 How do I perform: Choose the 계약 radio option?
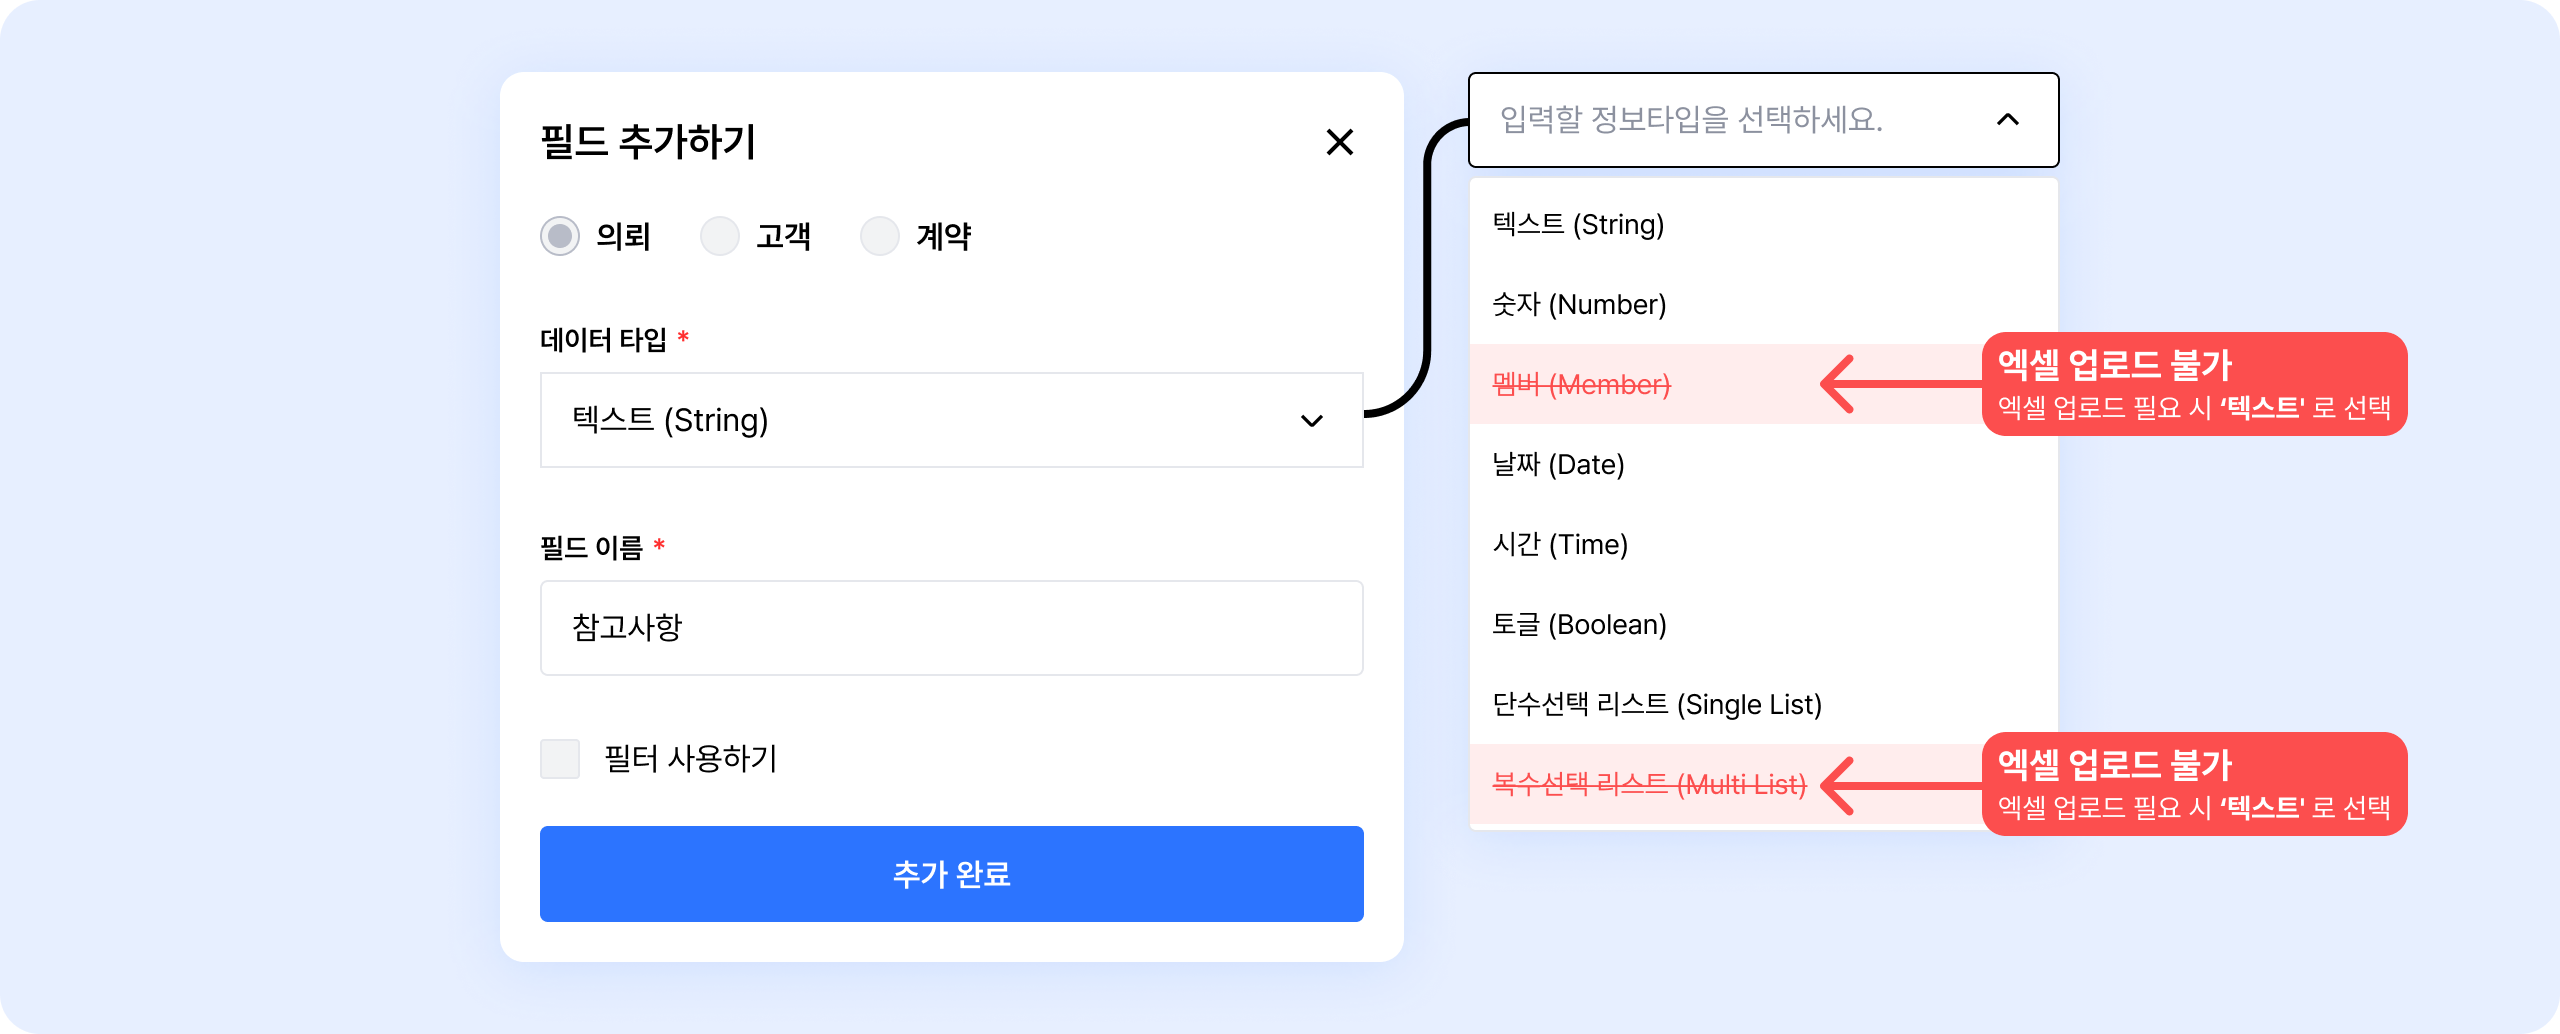880,236
